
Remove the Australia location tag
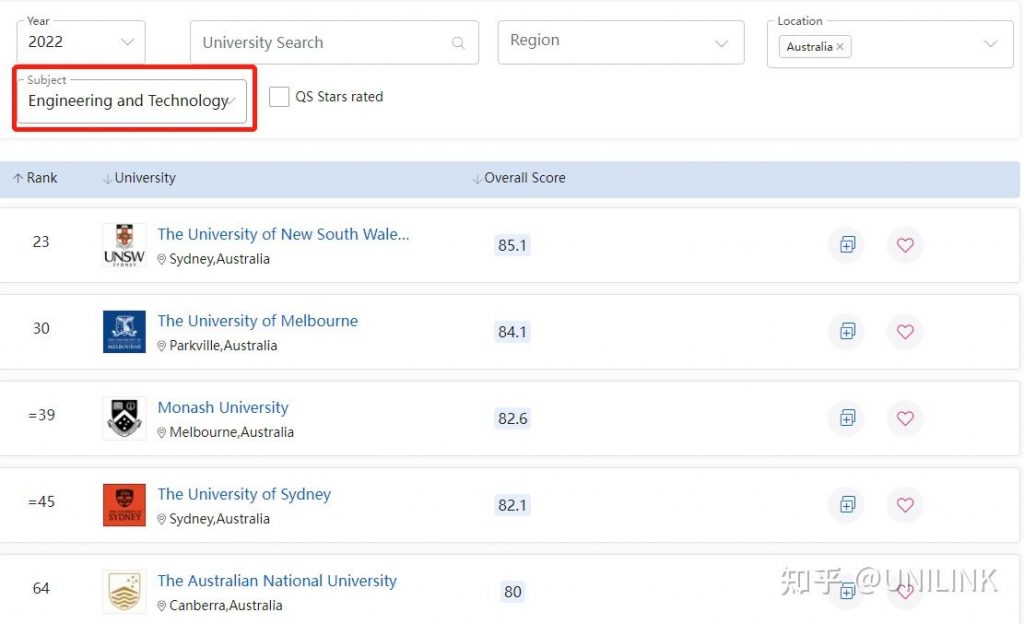840,46
